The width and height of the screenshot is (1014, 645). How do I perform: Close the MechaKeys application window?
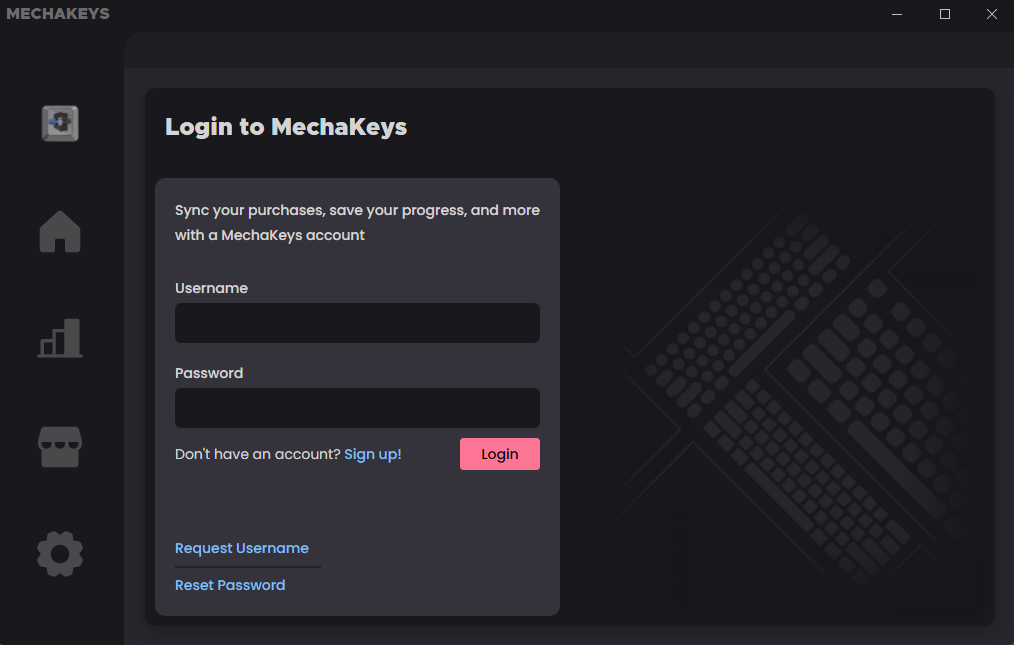[x=991, y=14]
